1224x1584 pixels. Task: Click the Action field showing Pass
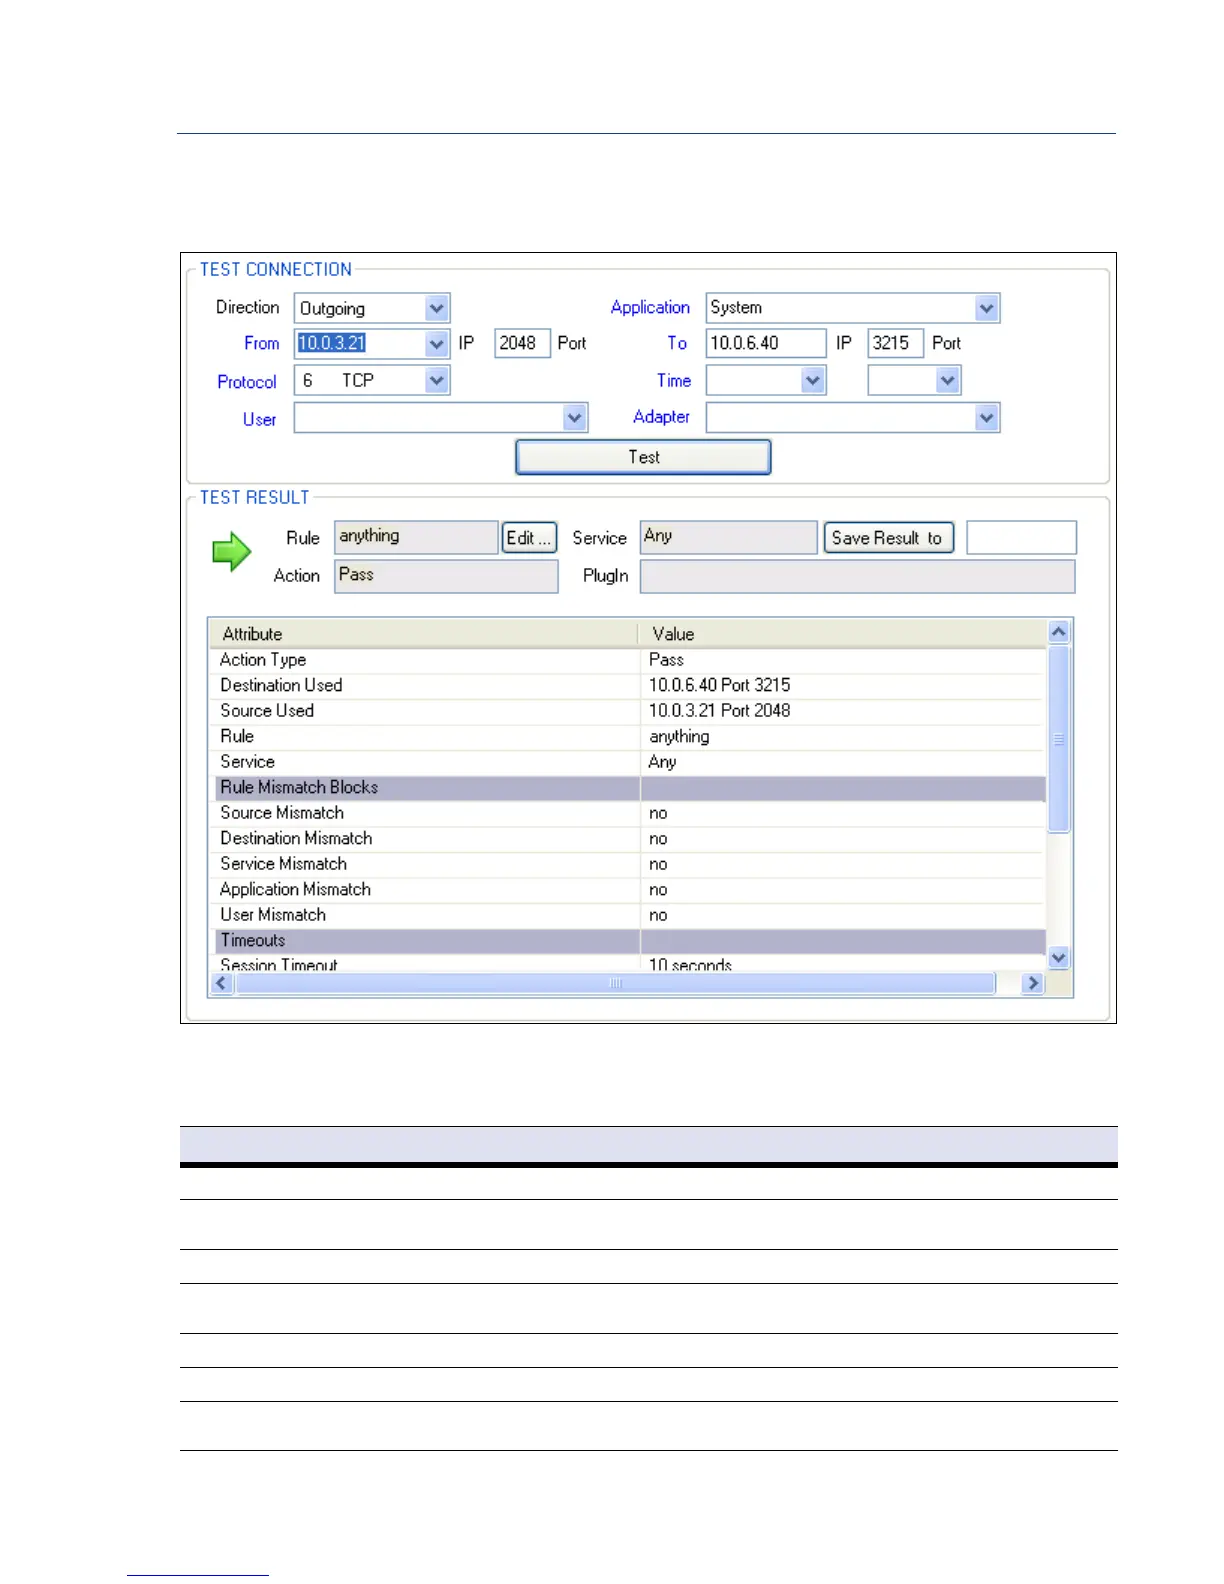point(446,576)
